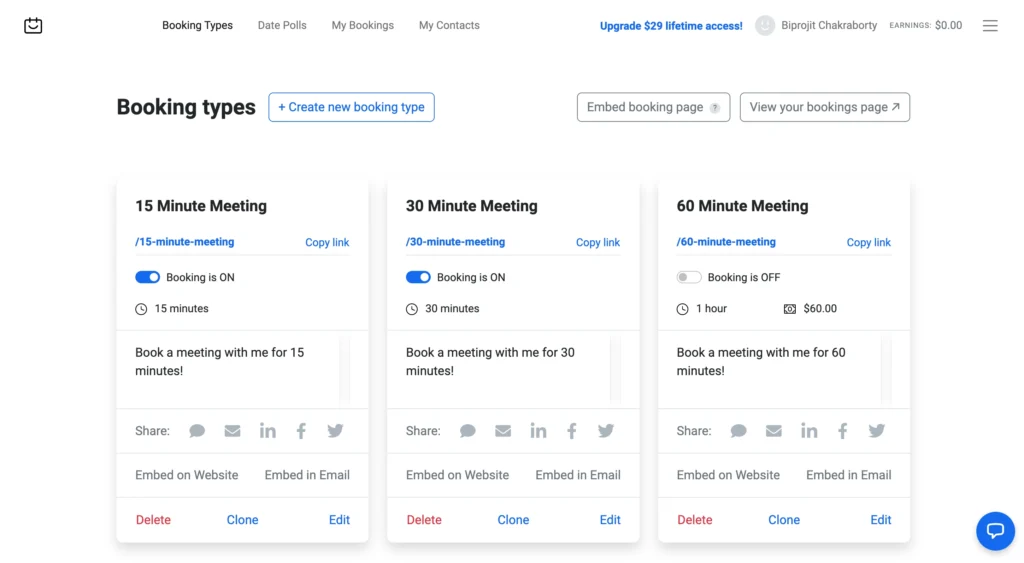1024x563 pixels.
Task: Edit the 15 Minute Meeting
Action: coord(339,520)
